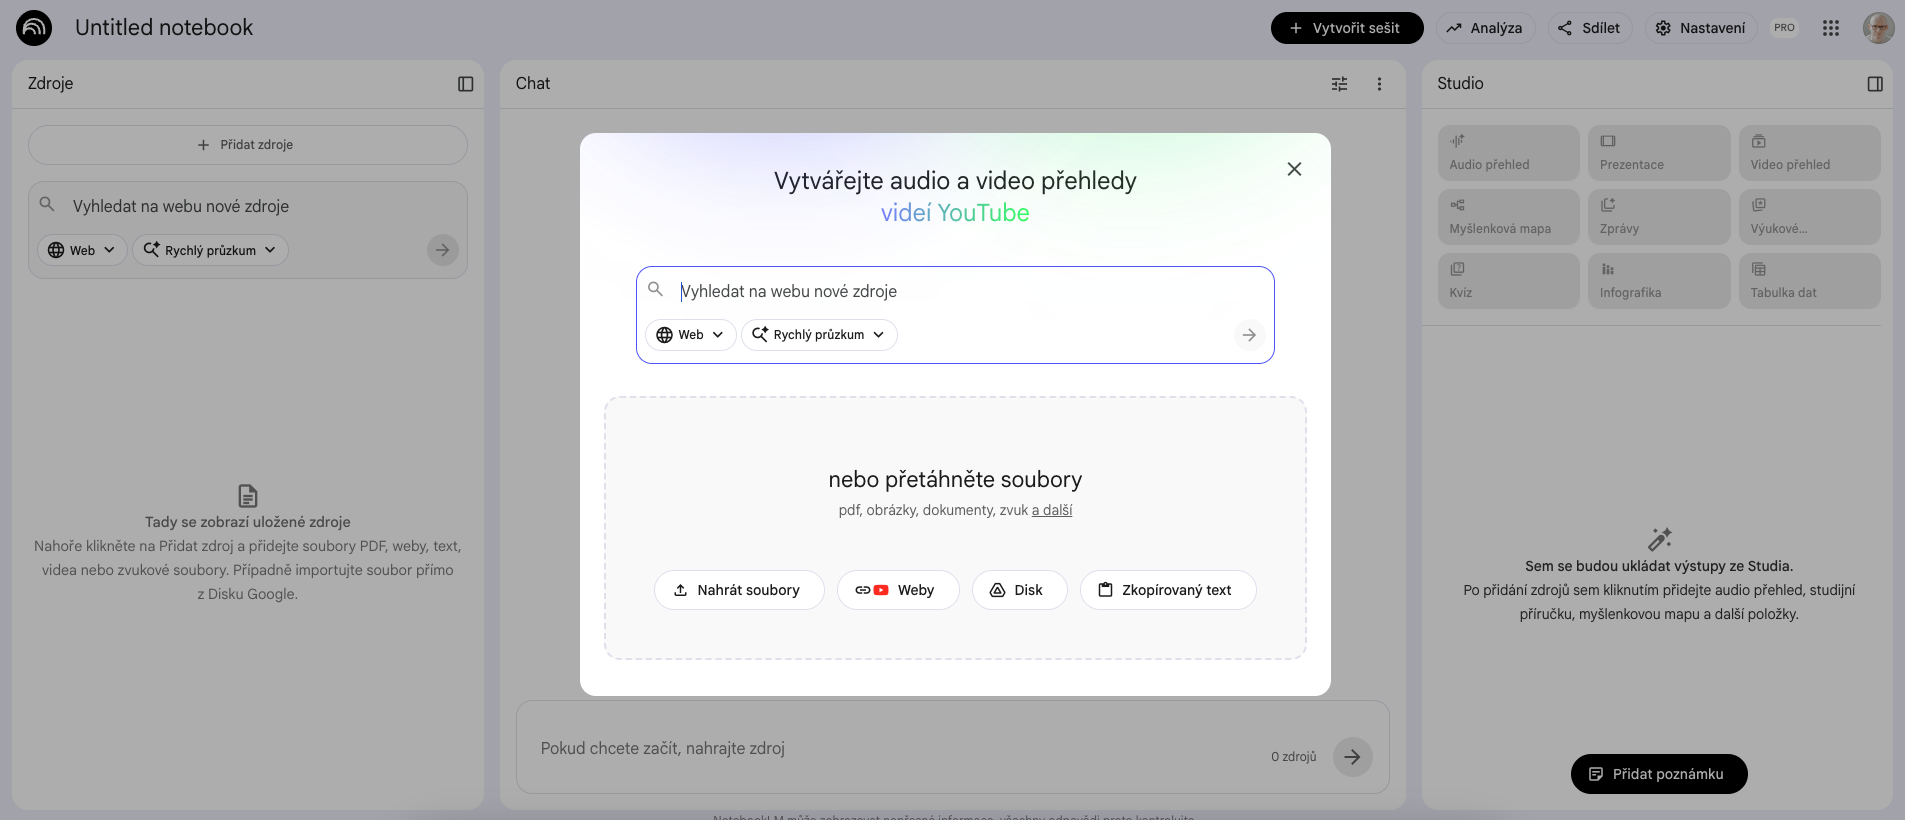Click Nahrát soubory upload button
1905x820 pixels.
point(739,590)
